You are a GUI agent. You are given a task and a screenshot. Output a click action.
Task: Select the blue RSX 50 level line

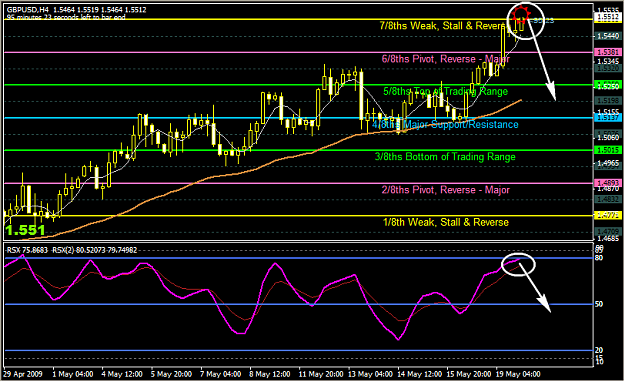click(298, 304)
